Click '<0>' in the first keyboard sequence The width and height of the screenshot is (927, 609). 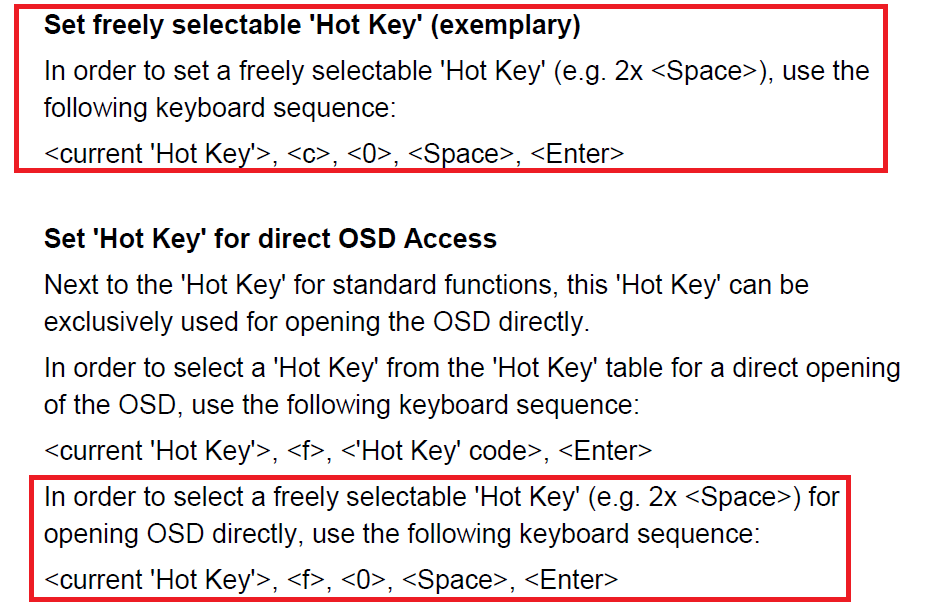point(369,154)
